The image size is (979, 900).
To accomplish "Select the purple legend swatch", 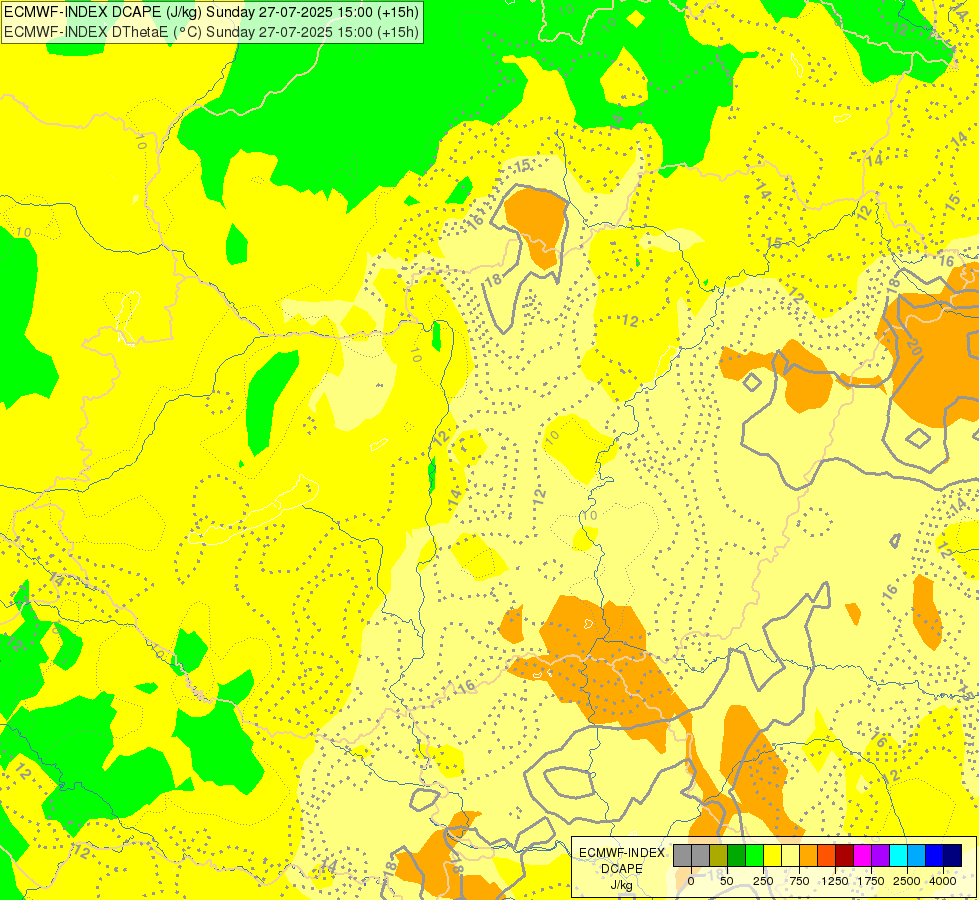I will [881, 855].
